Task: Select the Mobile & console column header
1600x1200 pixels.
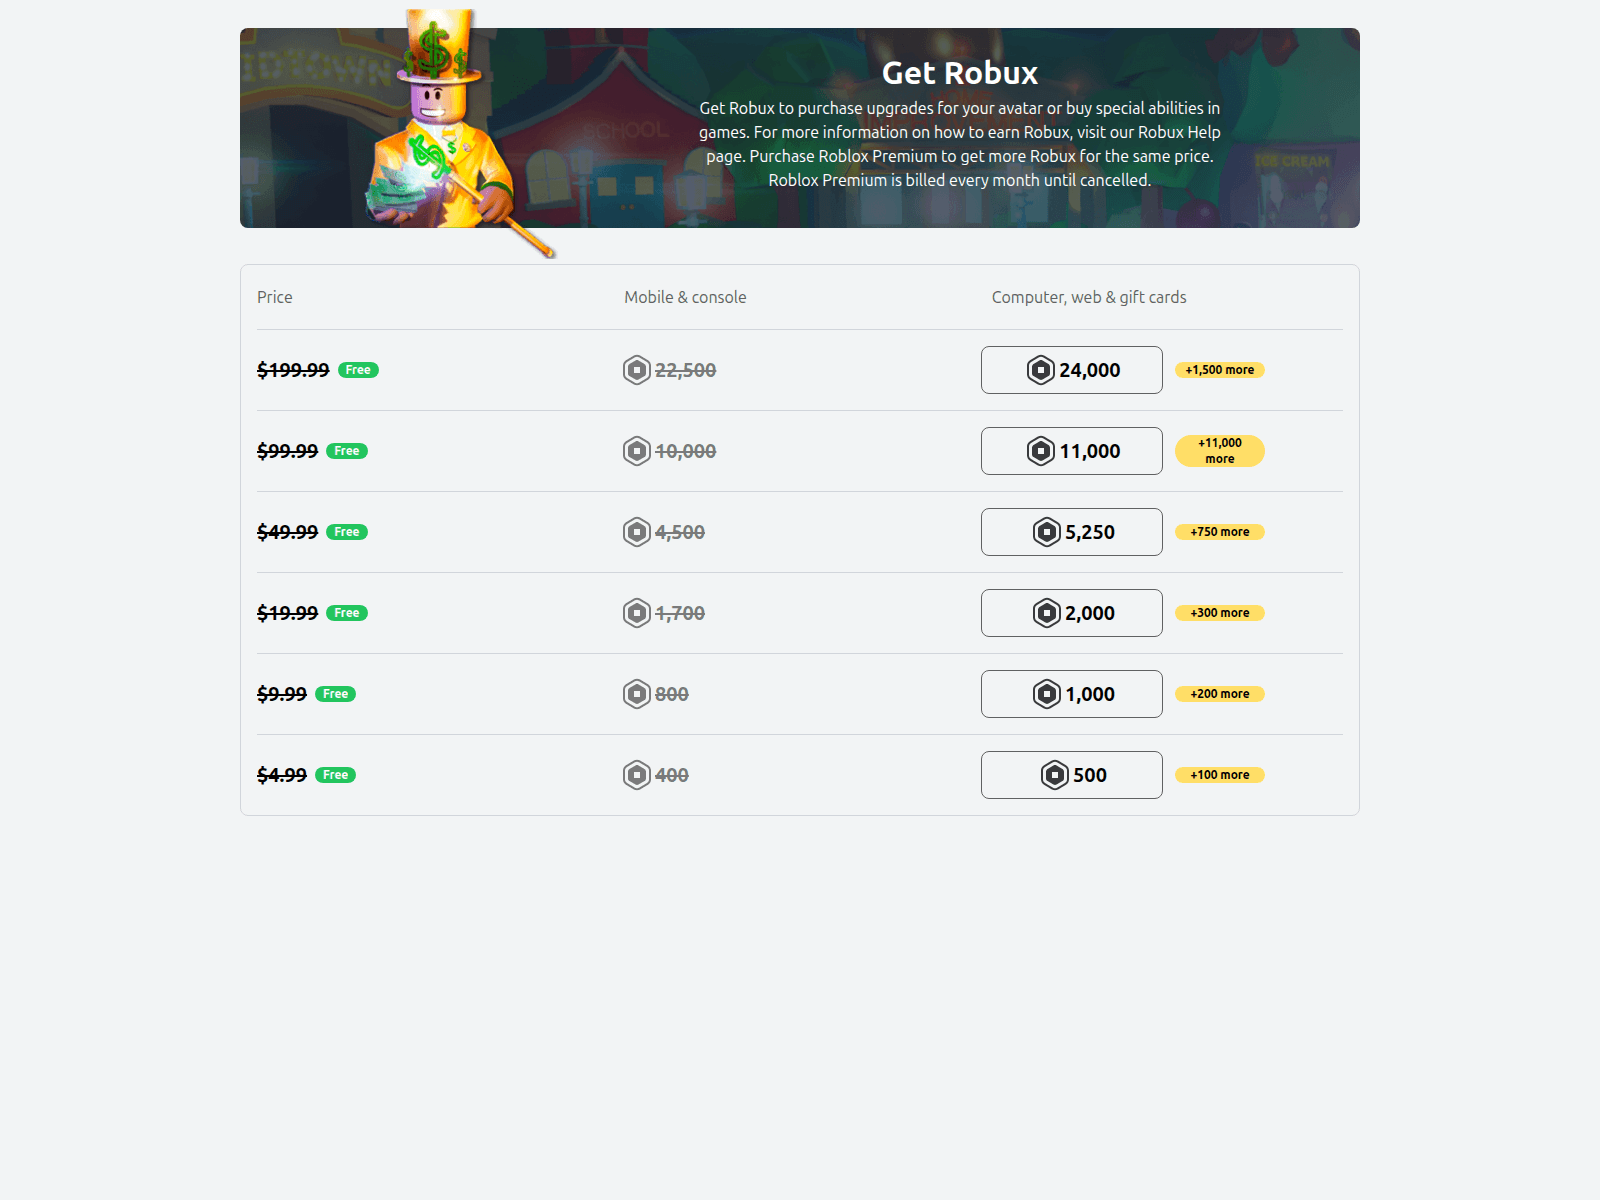Action: click(x=685, y=297)
